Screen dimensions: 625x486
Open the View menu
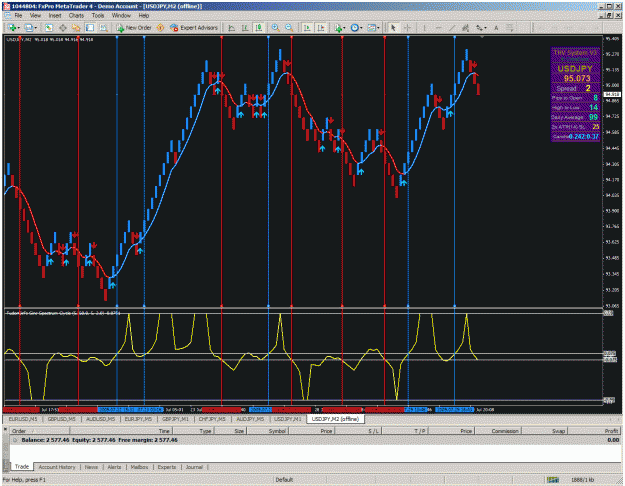pos(35,16)
